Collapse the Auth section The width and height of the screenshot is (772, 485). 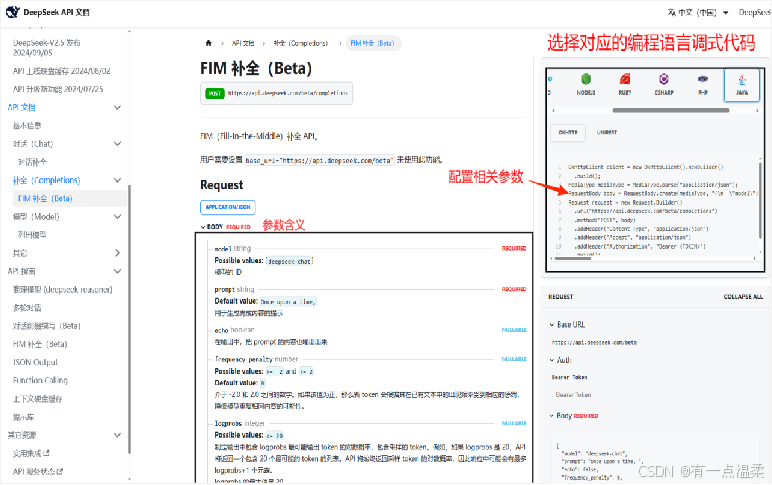[560, 360]
